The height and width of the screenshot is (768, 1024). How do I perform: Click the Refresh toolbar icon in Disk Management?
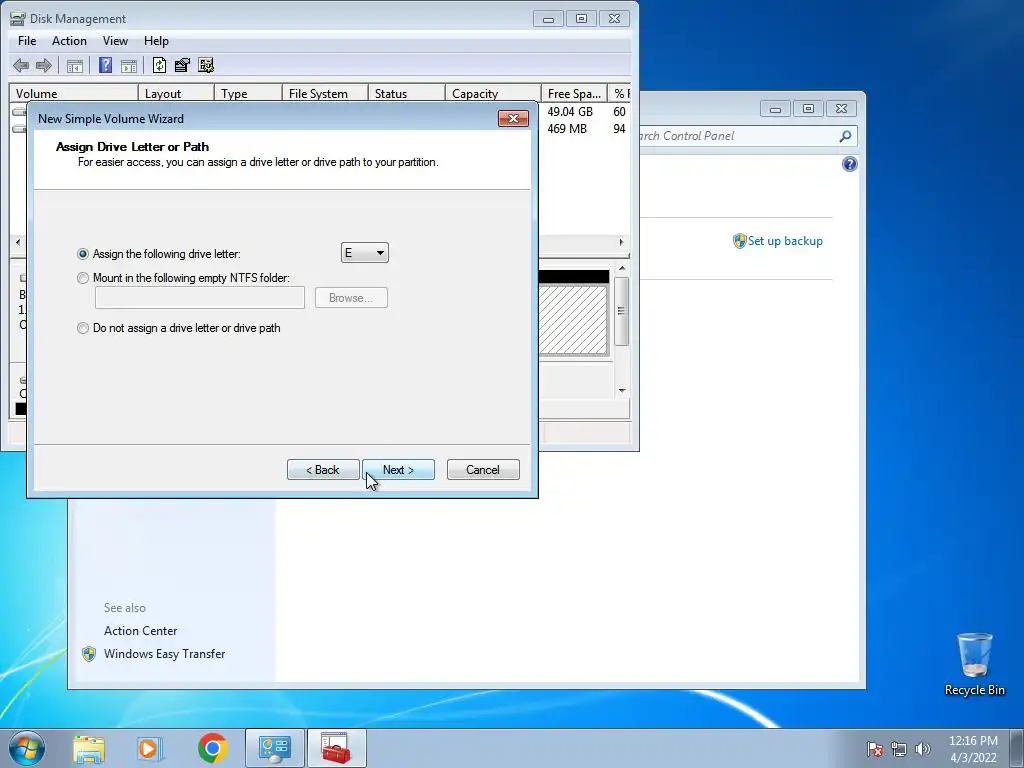pos(159,65)
